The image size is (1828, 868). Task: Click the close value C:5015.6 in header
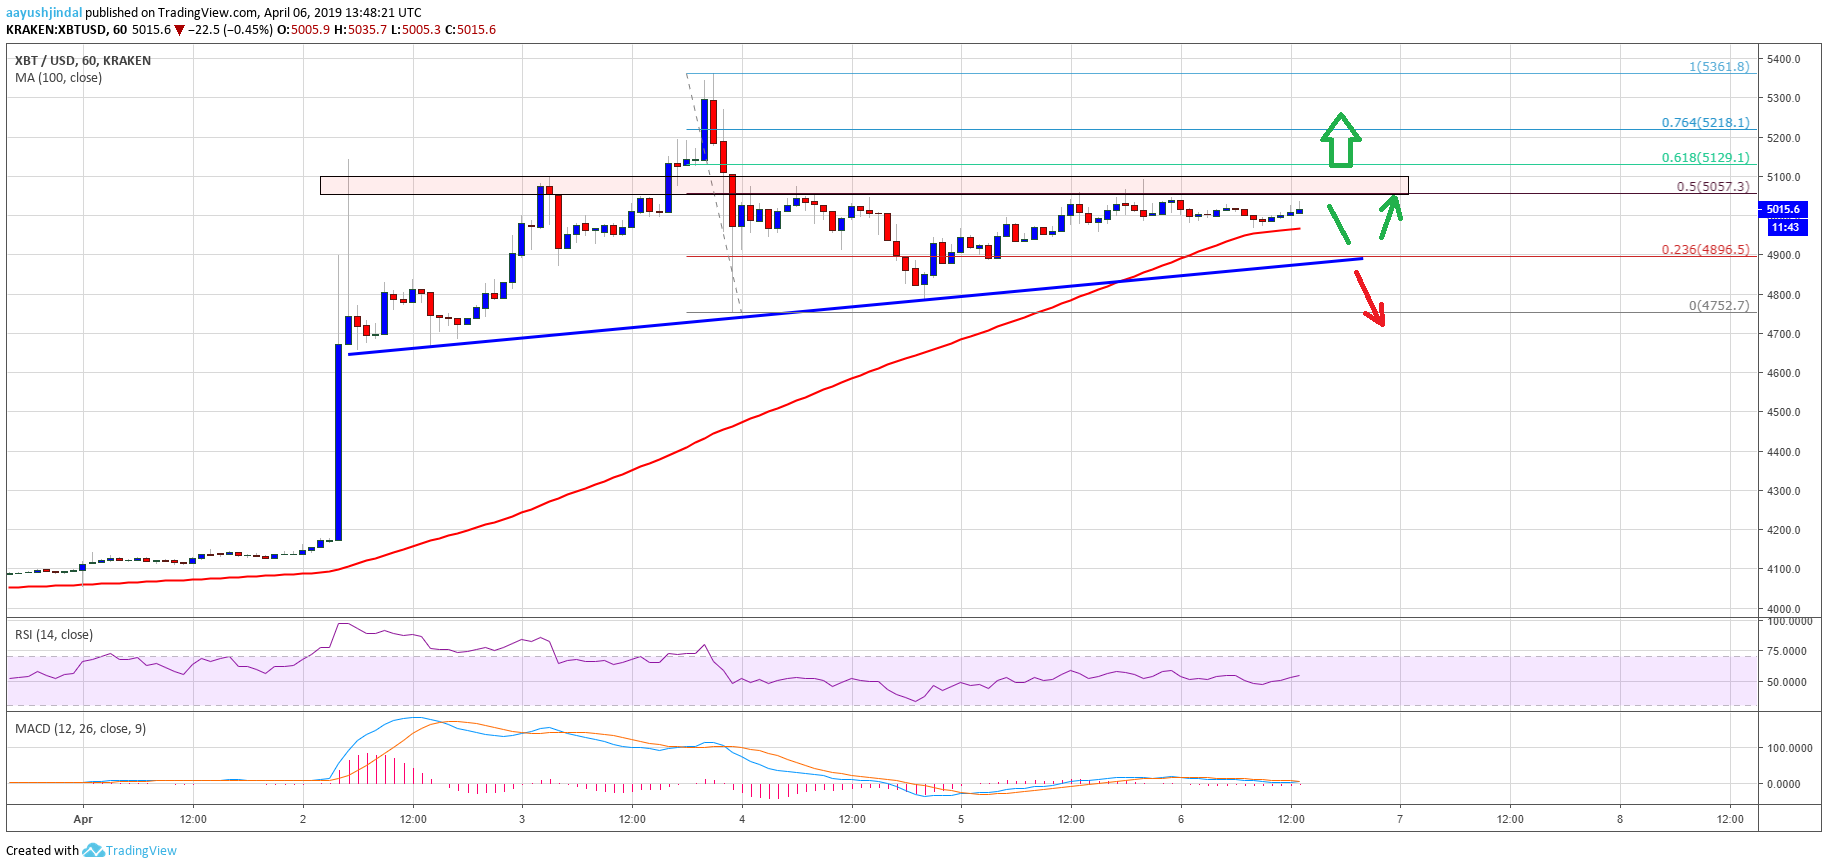click(470, 30)
